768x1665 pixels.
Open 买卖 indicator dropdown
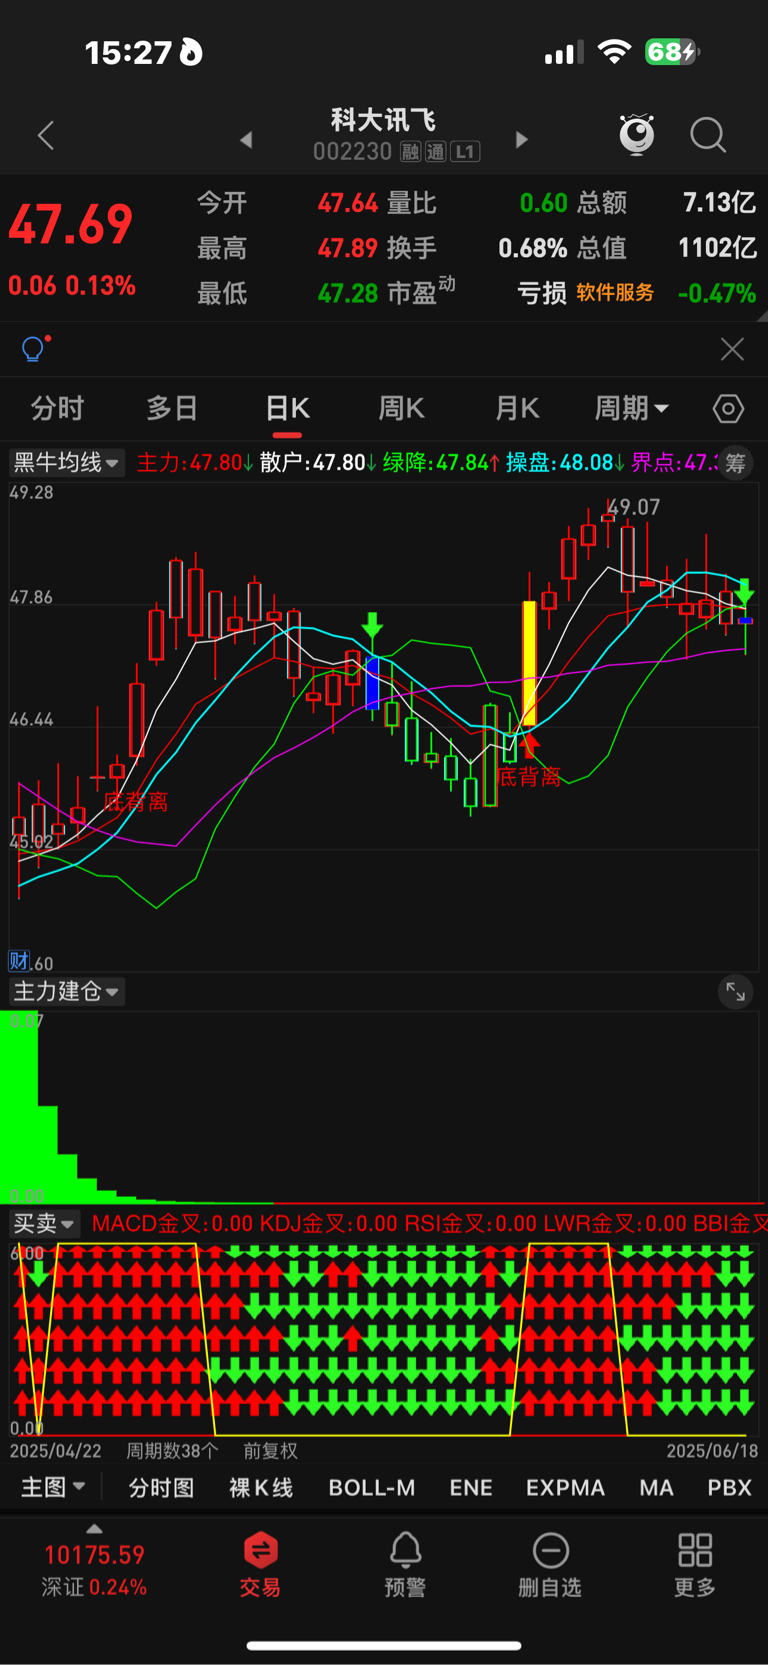coord(44,1223)
